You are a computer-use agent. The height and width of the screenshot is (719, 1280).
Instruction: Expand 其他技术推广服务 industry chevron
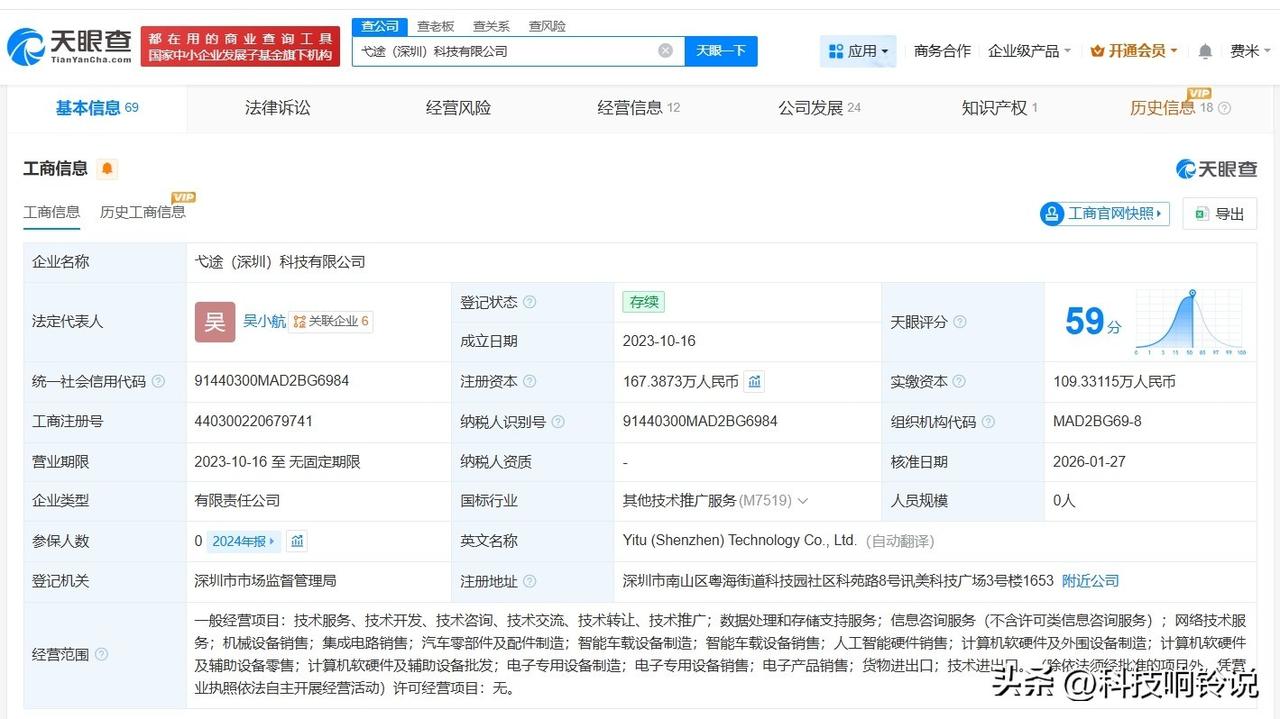tap(802, 501)
